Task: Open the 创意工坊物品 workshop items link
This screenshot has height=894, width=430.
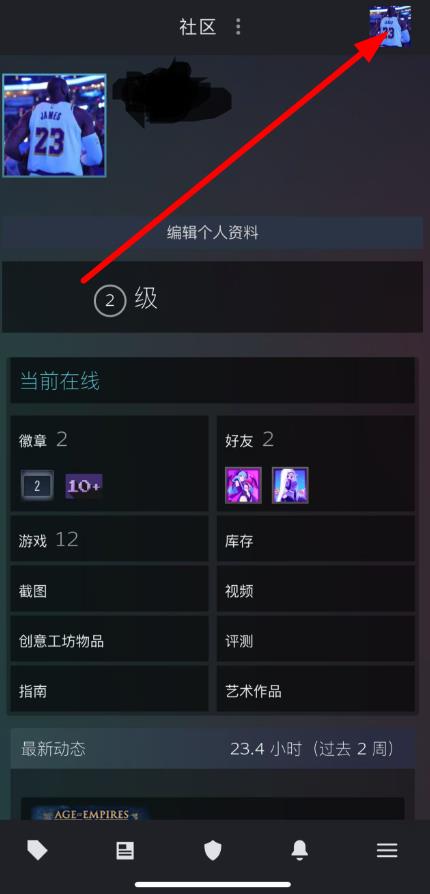Action: 109,640
